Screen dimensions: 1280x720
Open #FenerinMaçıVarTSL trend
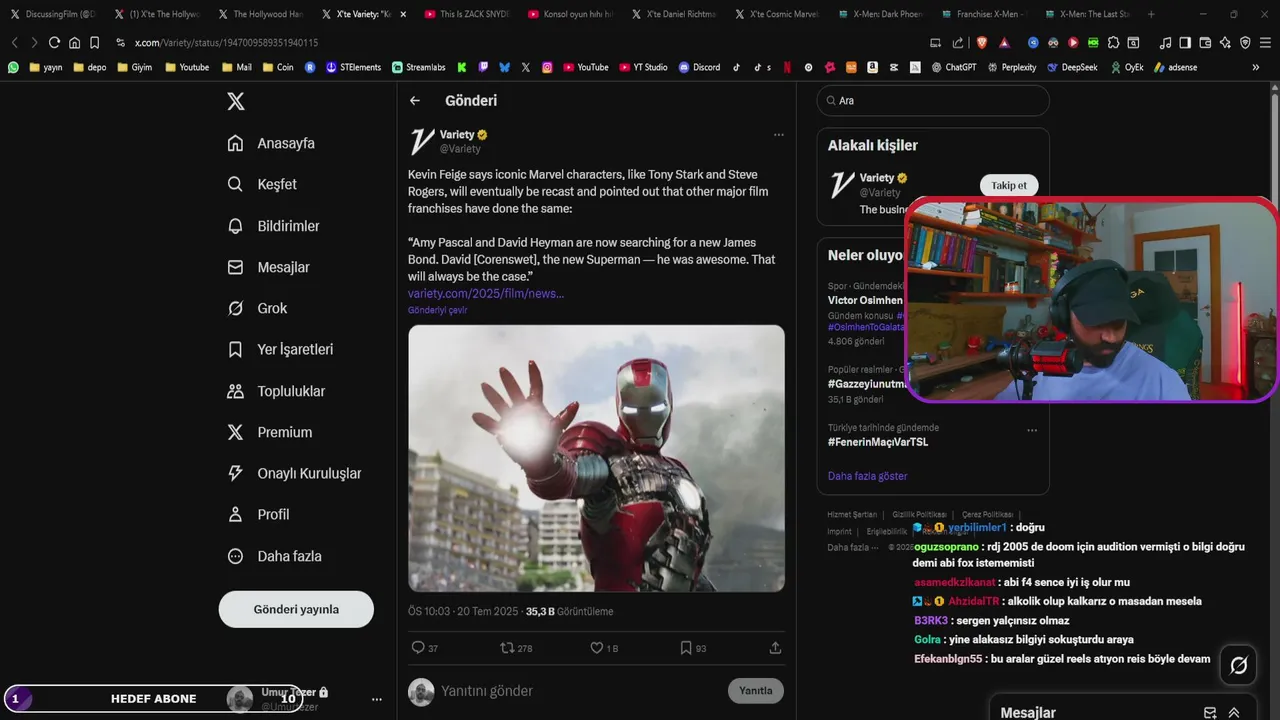878,442
